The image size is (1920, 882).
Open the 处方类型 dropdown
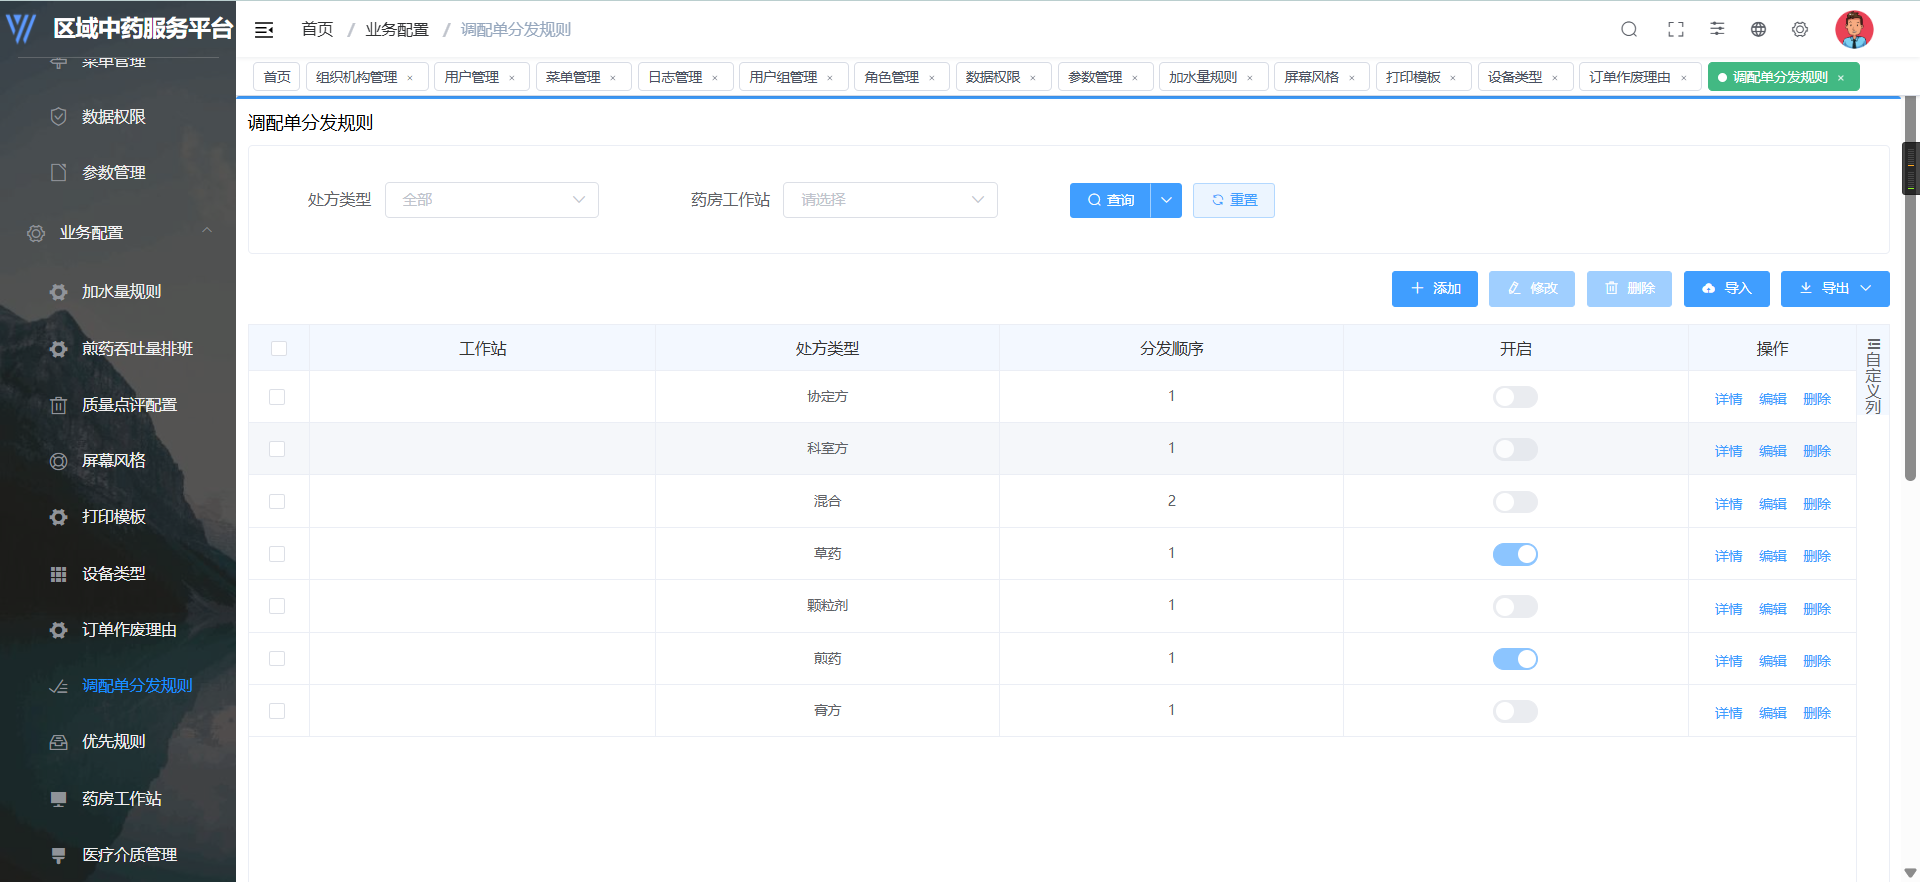pyautogui.click(x=492, y=200)
